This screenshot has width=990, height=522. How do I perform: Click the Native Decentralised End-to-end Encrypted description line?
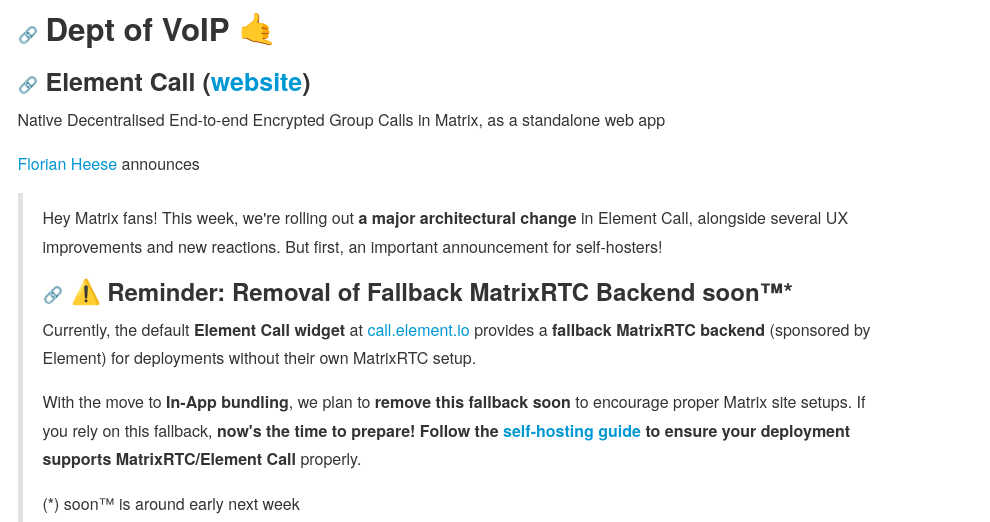click(341, 121)
